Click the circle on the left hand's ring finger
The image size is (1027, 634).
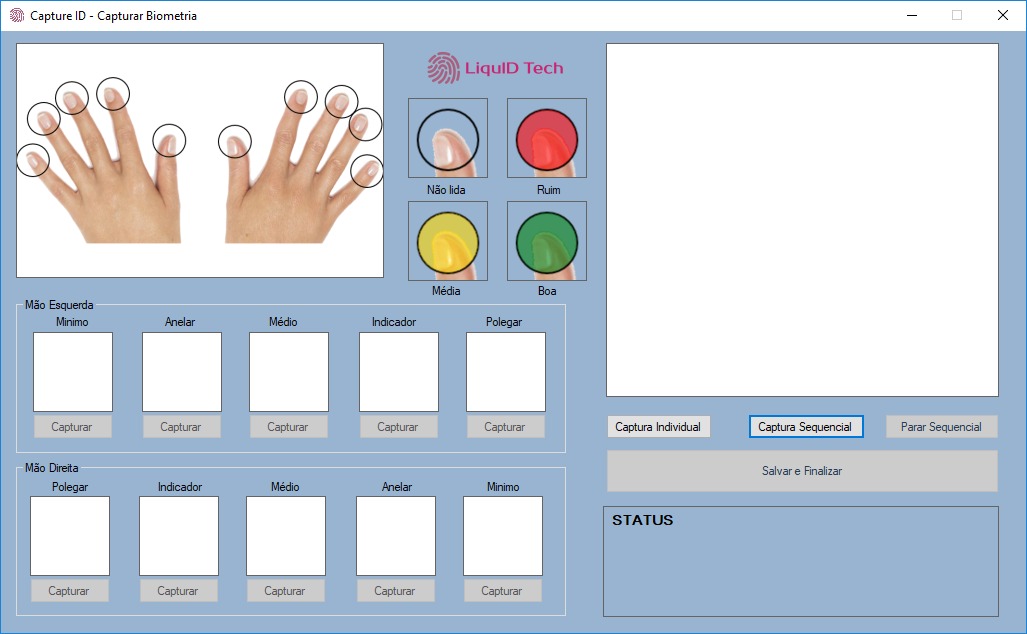(44, 119)
